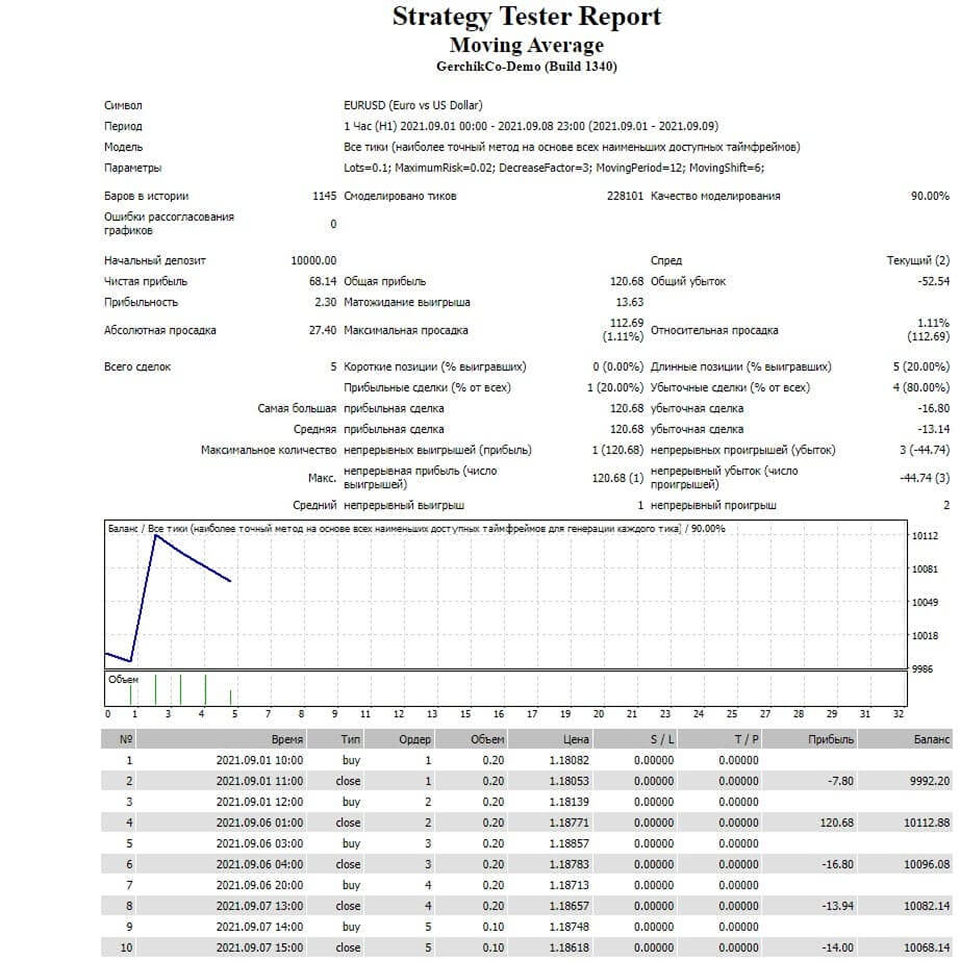
Task: Click the peak of the balance line
Action: pos(155,536)
